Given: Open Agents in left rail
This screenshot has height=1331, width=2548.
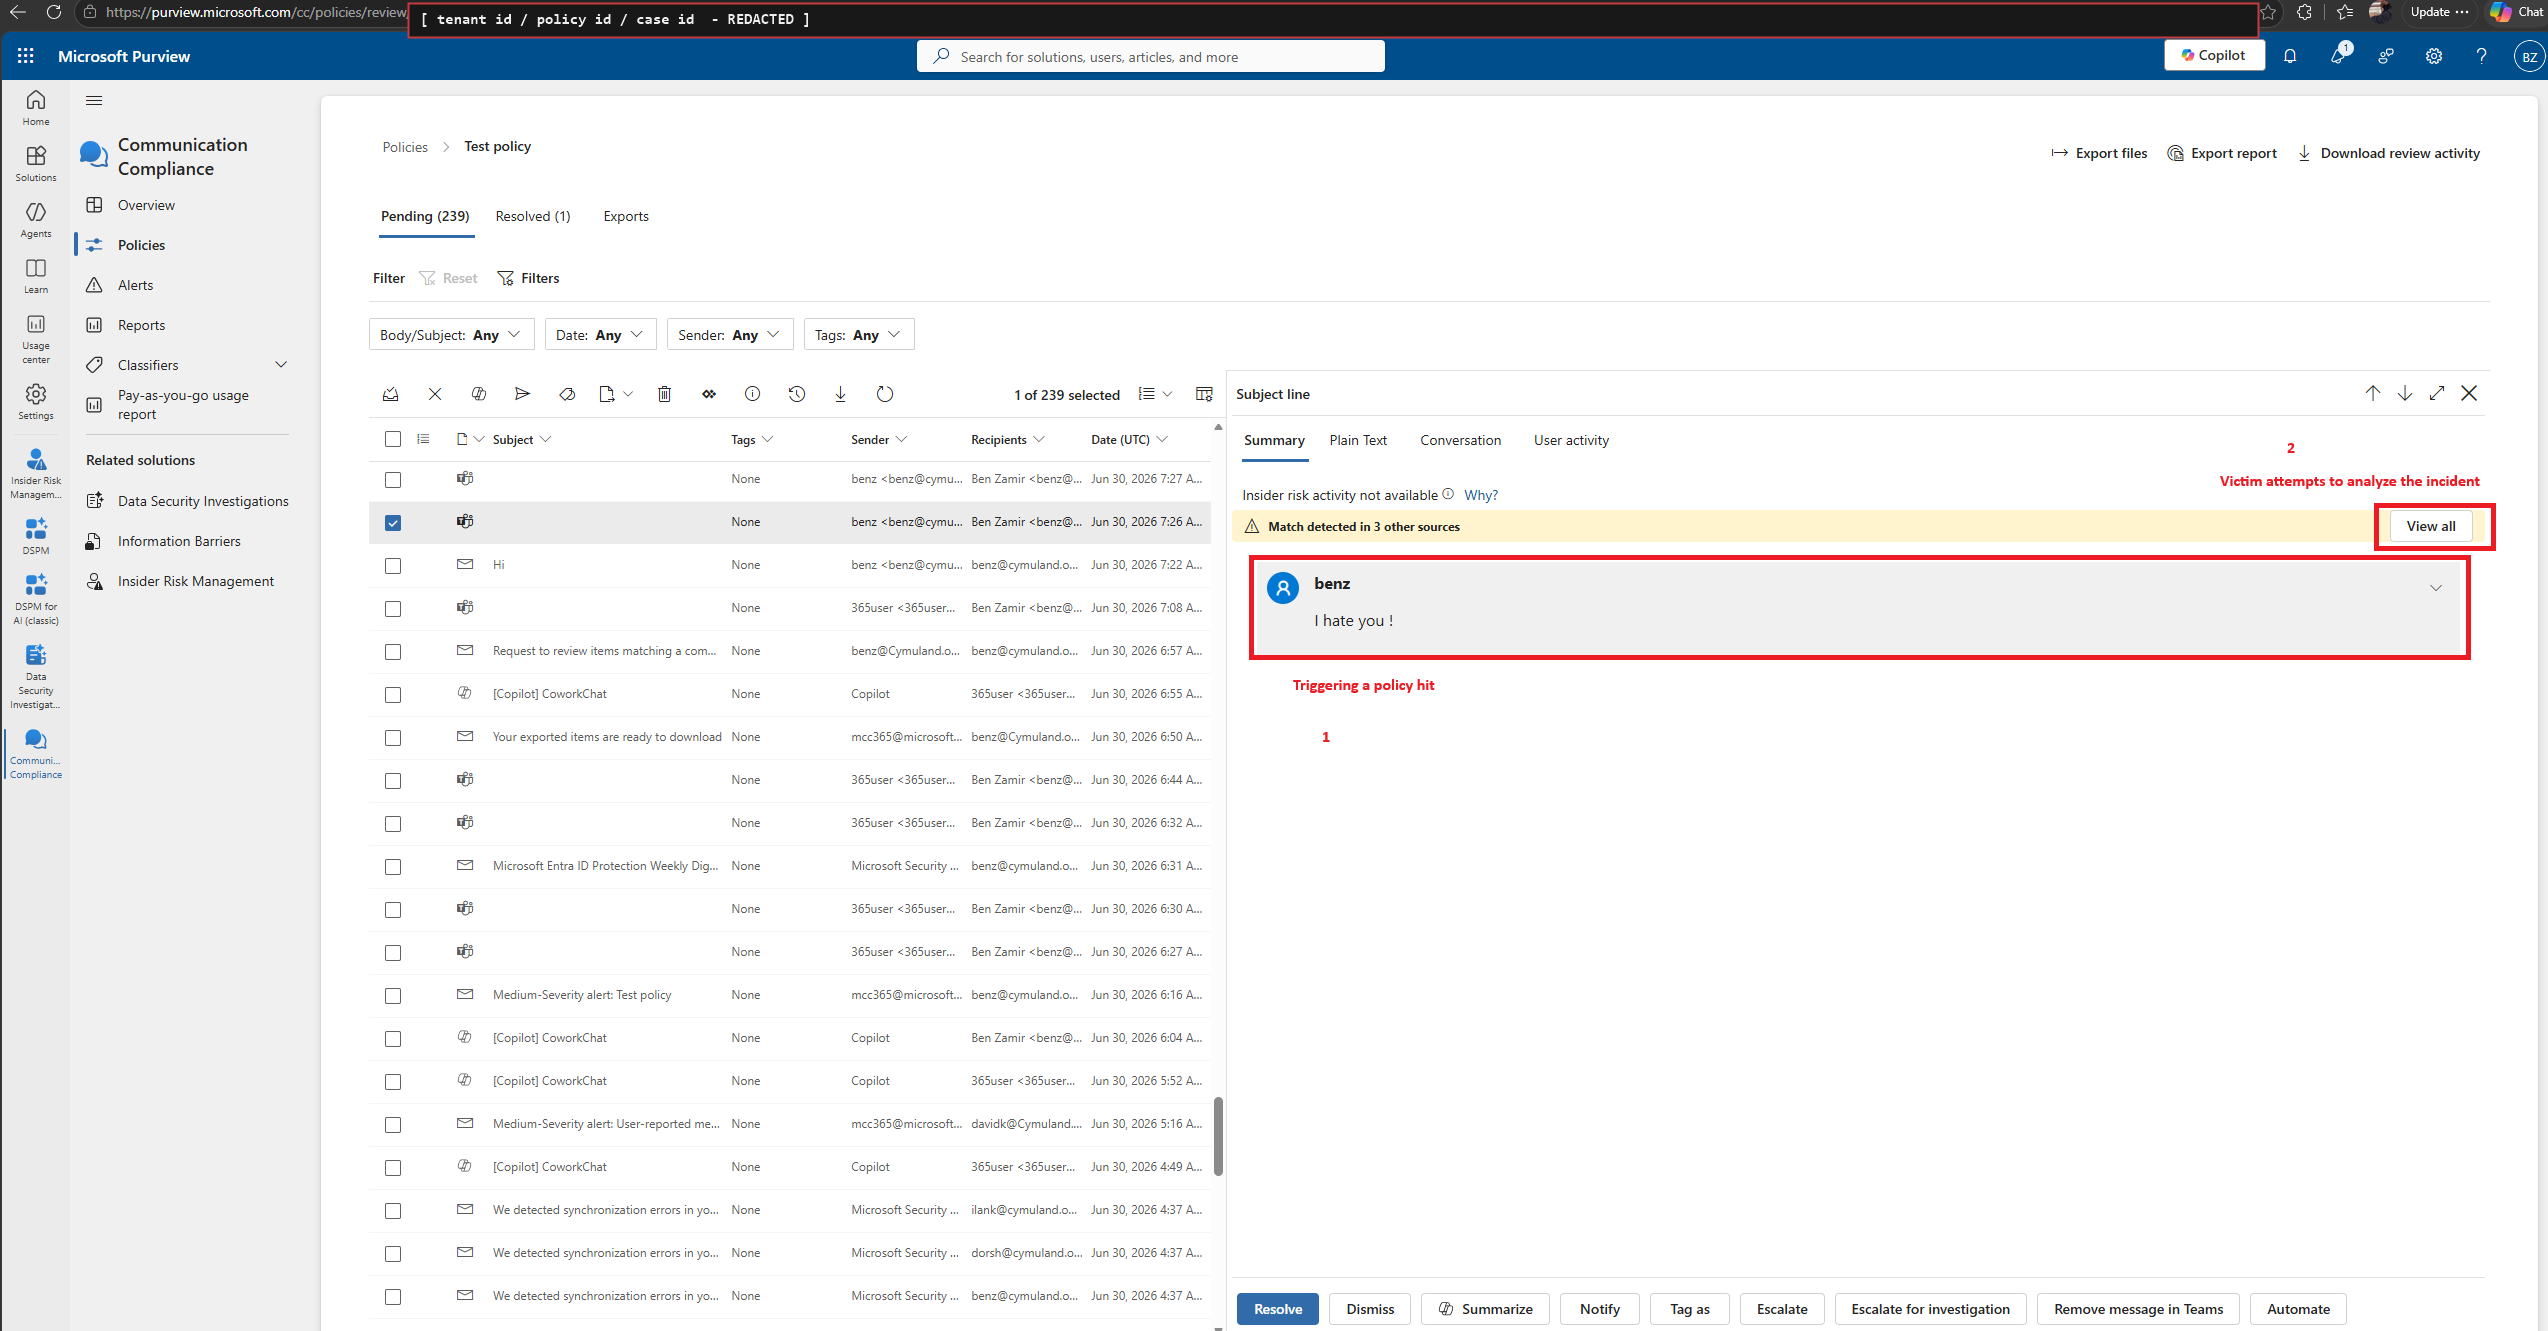Looking at the screenshot, I should (x=36, y=219).
